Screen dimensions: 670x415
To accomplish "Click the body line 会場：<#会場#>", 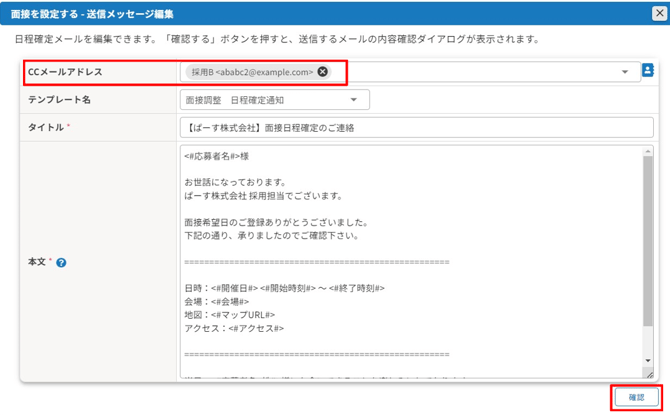I will pos(217,302).
